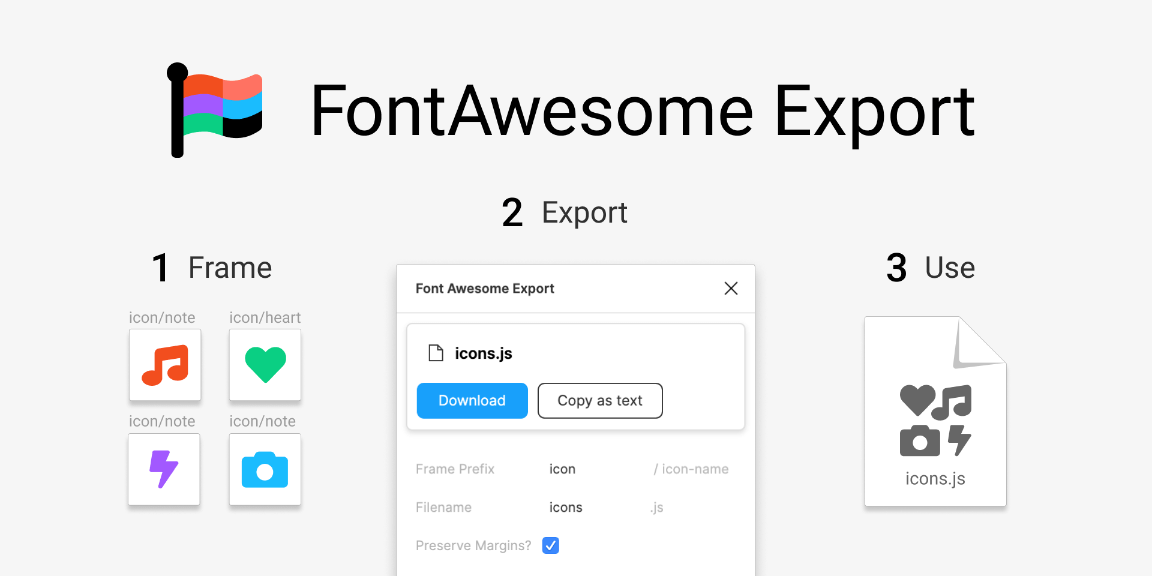Click the green heart icon/heart frame
Image resolution: width=1152 pixels, height=576 pixels.
pyautogui.click(x=264, y=365)
